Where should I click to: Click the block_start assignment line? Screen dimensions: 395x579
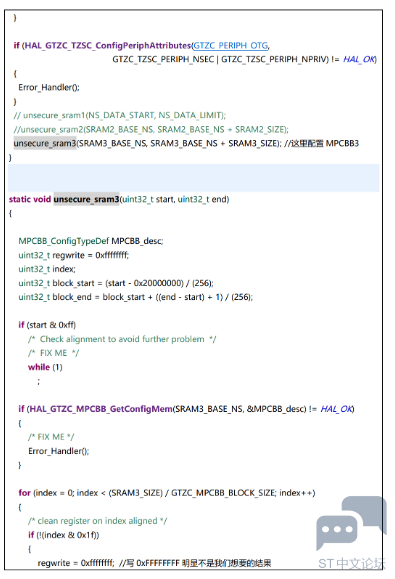(x=116, y=283)
